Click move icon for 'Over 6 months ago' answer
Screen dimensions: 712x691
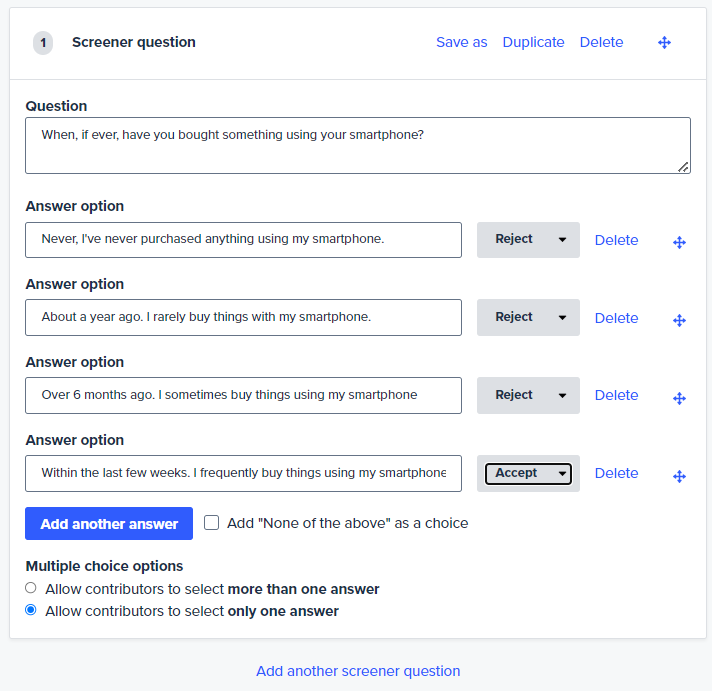[679, 399]
